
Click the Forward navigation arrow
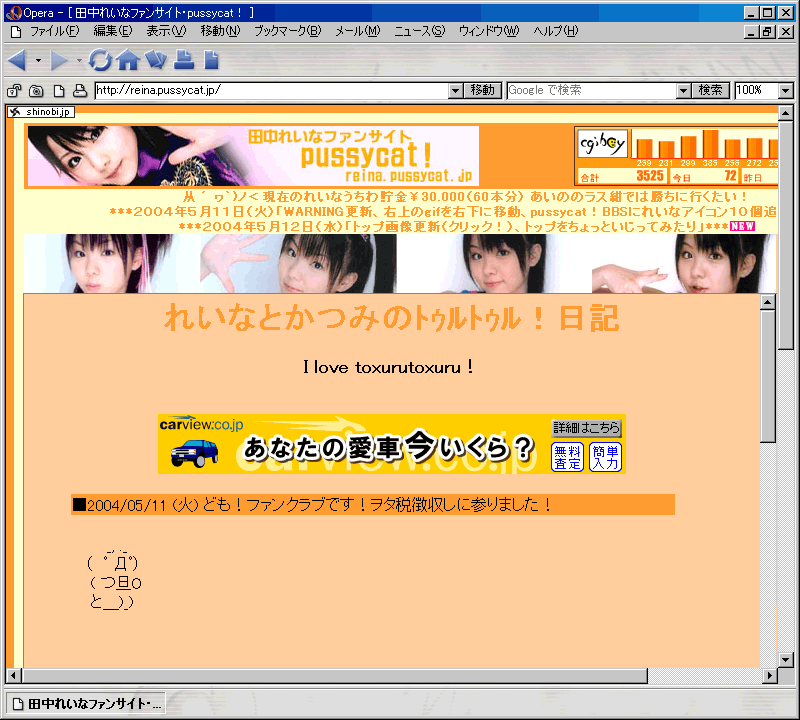(x=59, y=60)
